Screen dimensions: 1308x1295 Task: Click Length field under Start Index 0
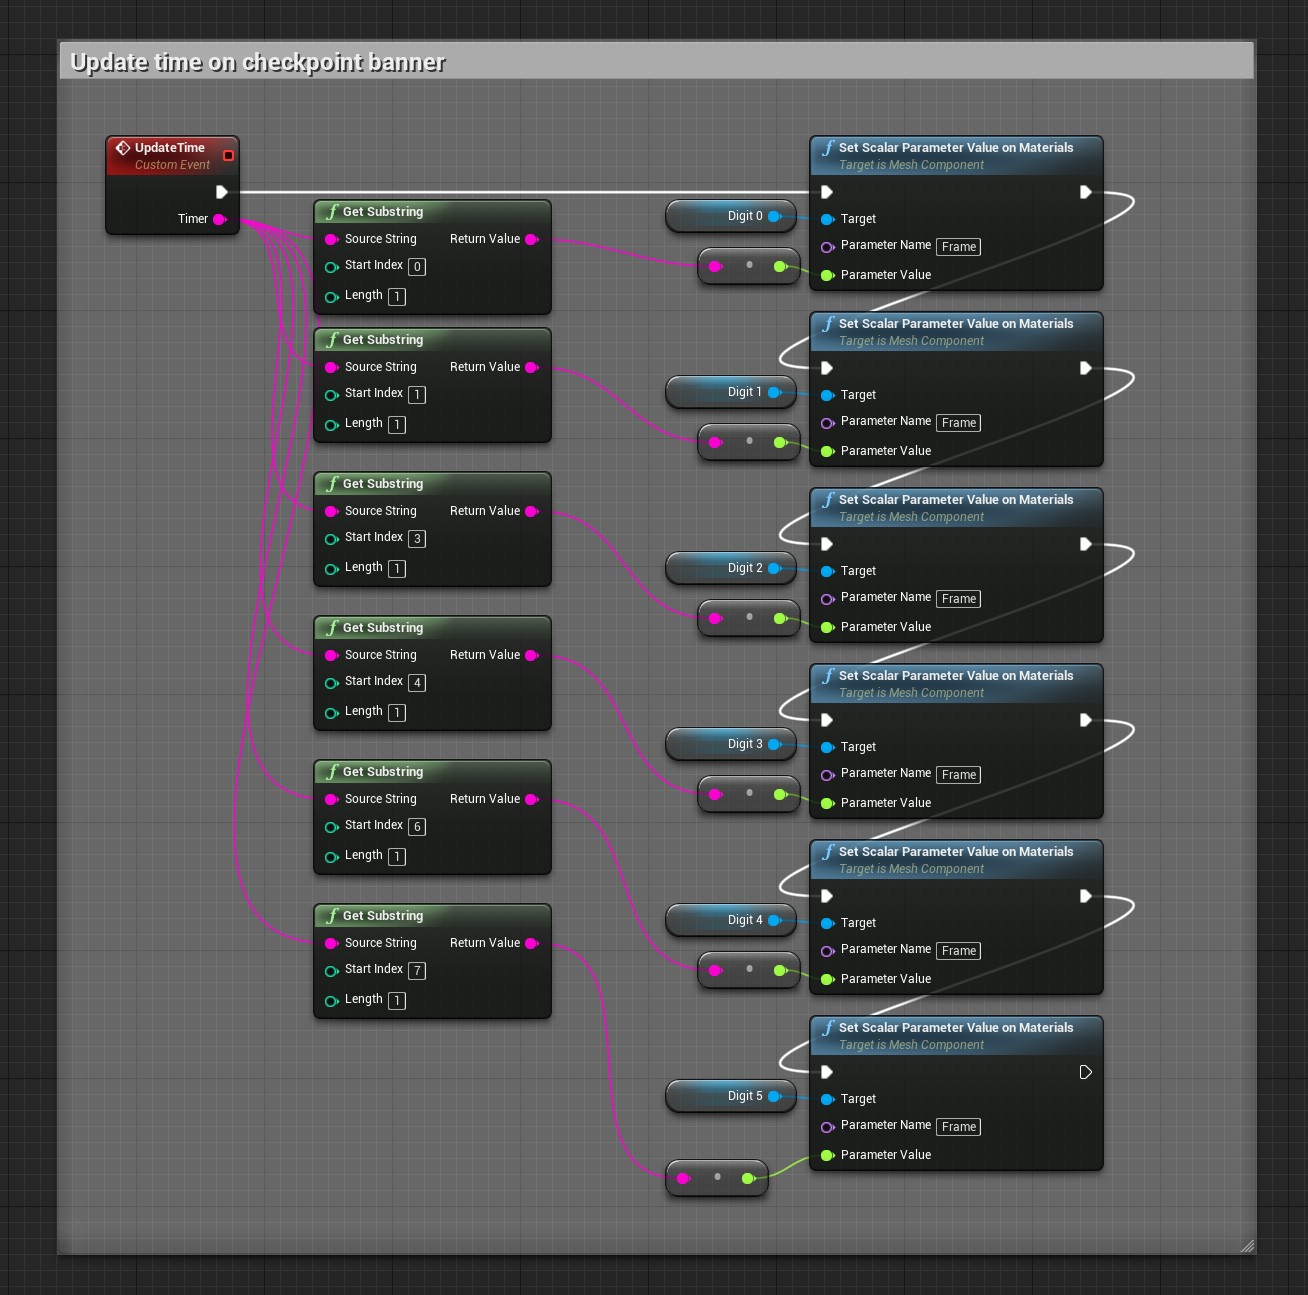click(x=397, y=296)
